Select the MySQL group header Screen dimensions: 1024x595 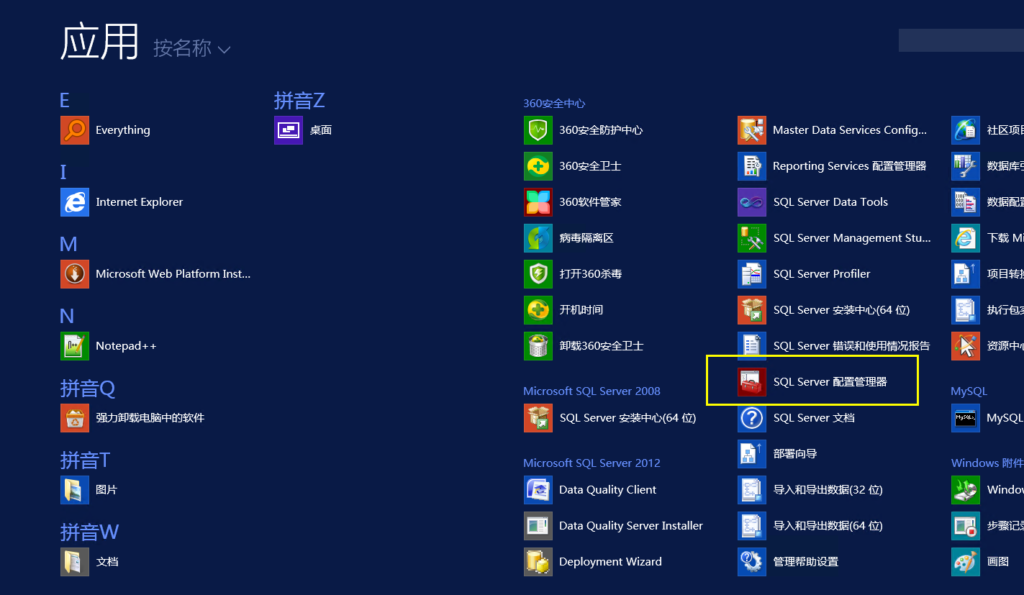point(968,391)
